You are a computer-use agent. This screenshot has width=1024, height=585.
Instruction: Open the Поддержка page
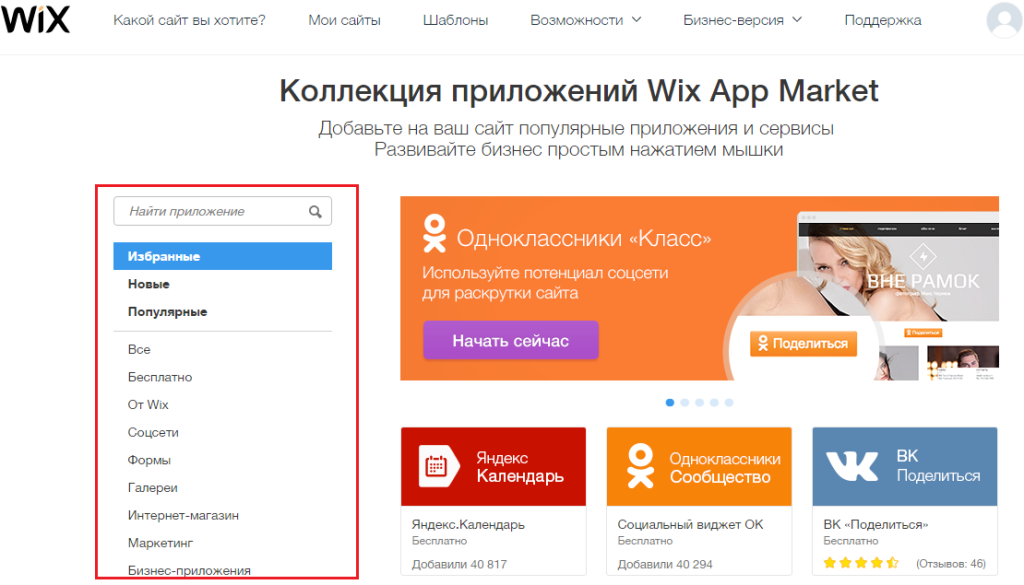coord(883,20)
